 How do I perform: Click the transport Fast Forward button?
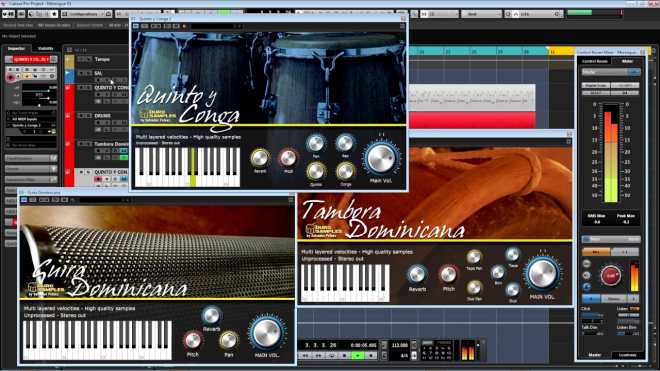pyautogui.click(x=318, y=355)
